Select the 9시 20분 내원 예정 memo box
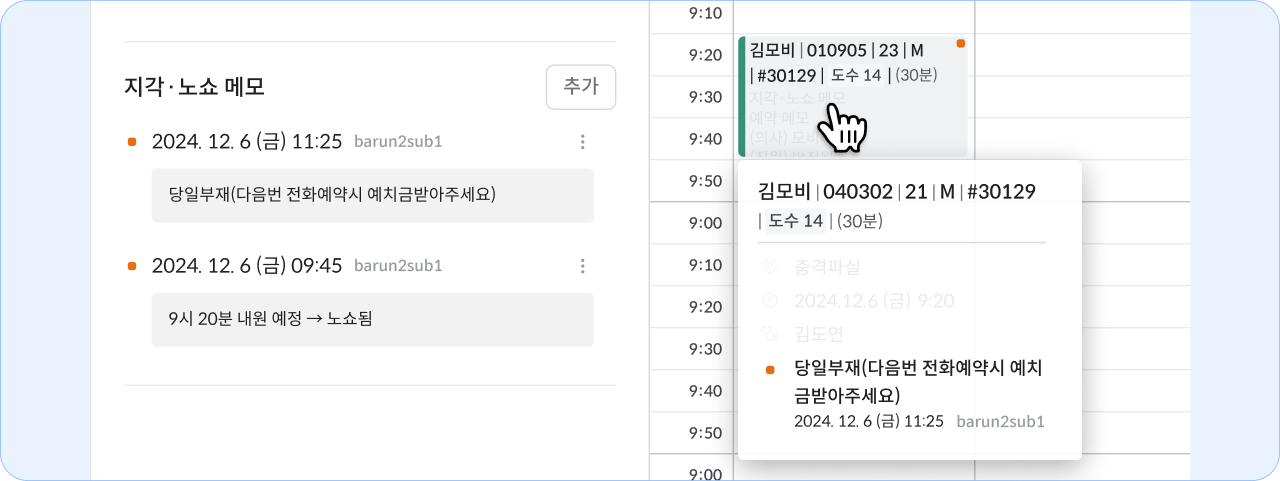The width and height of the screenshot is (1280, 481). (x=373, y=320)
